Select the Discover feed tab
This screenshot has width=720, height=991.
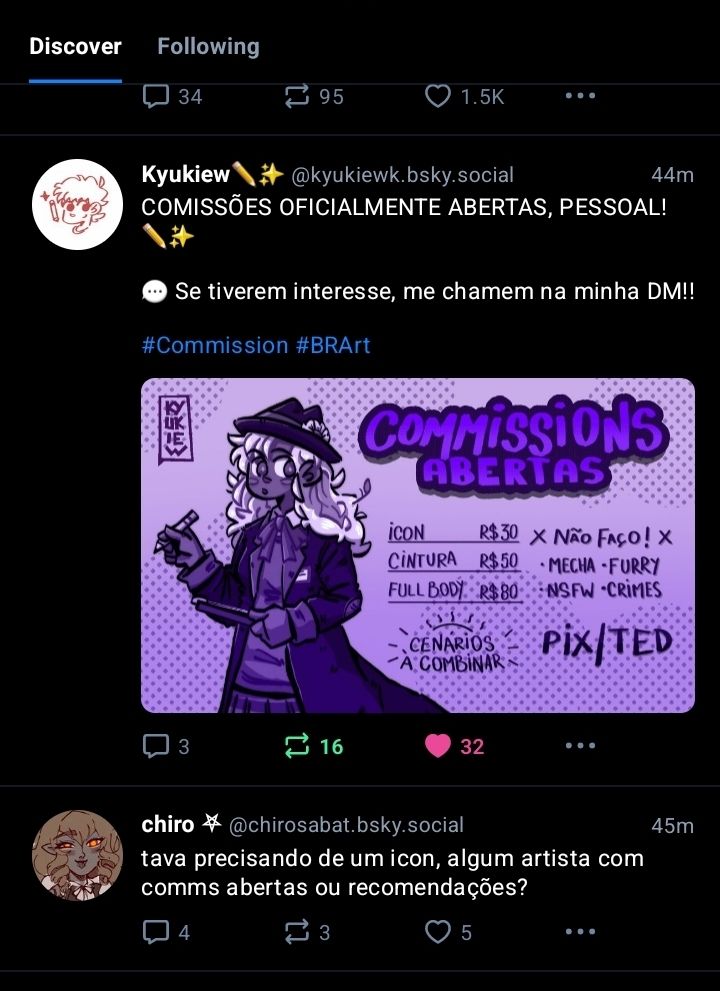[75, 46]
